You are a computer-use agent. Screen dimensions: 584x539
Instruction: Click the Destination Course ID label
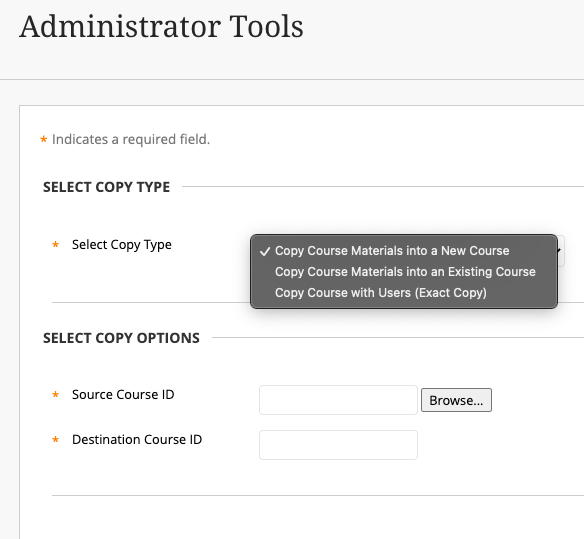[x=137, y=440]
